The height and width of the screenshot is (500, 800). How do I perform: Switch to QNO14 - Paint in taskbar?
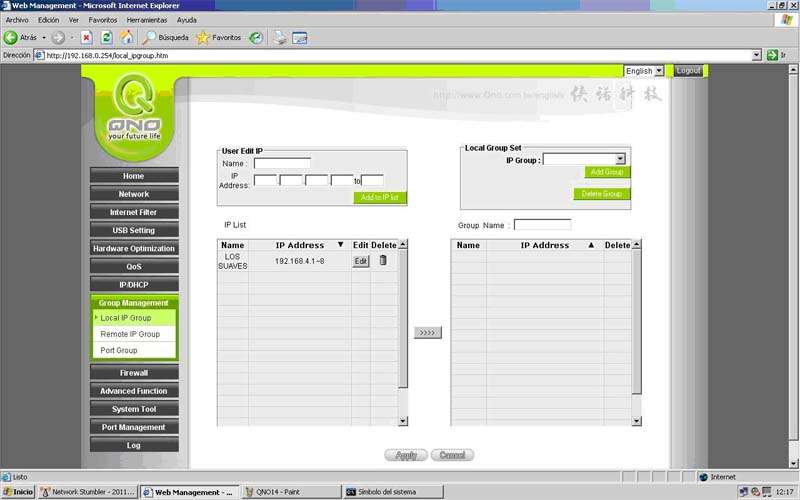coord(288,492)
